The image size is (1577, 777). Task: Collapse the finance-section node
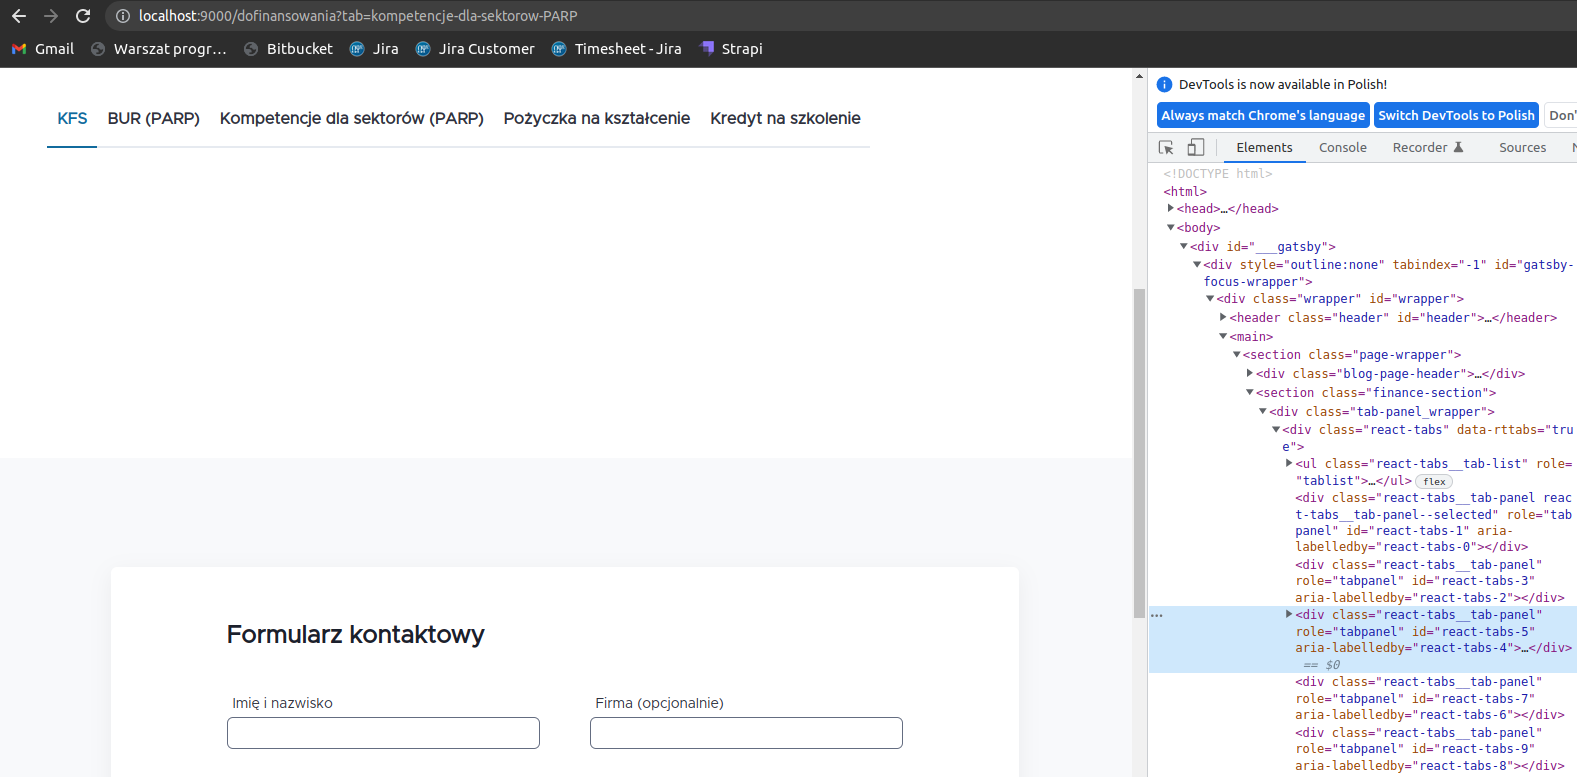click(x=1249, y=393)
